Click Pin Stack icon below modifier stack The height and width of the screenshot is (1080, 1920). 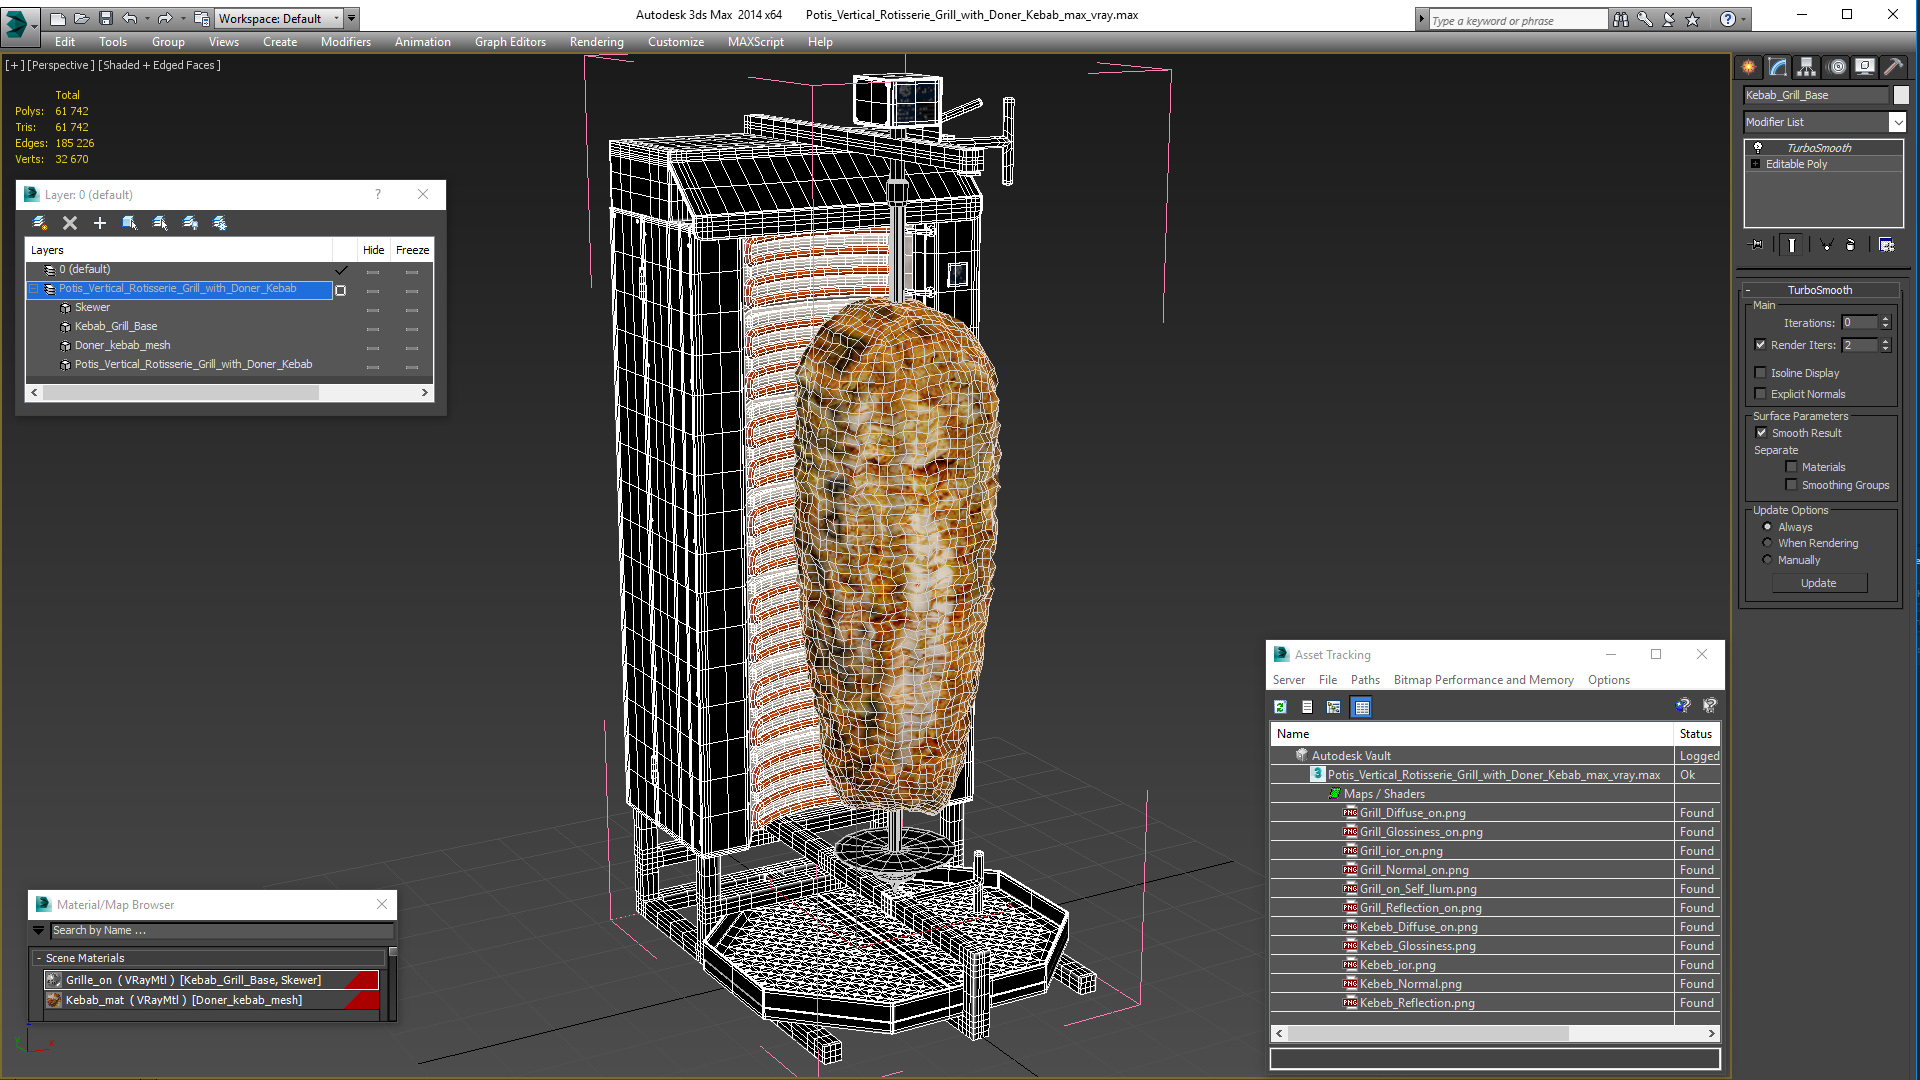point(1756,245)
